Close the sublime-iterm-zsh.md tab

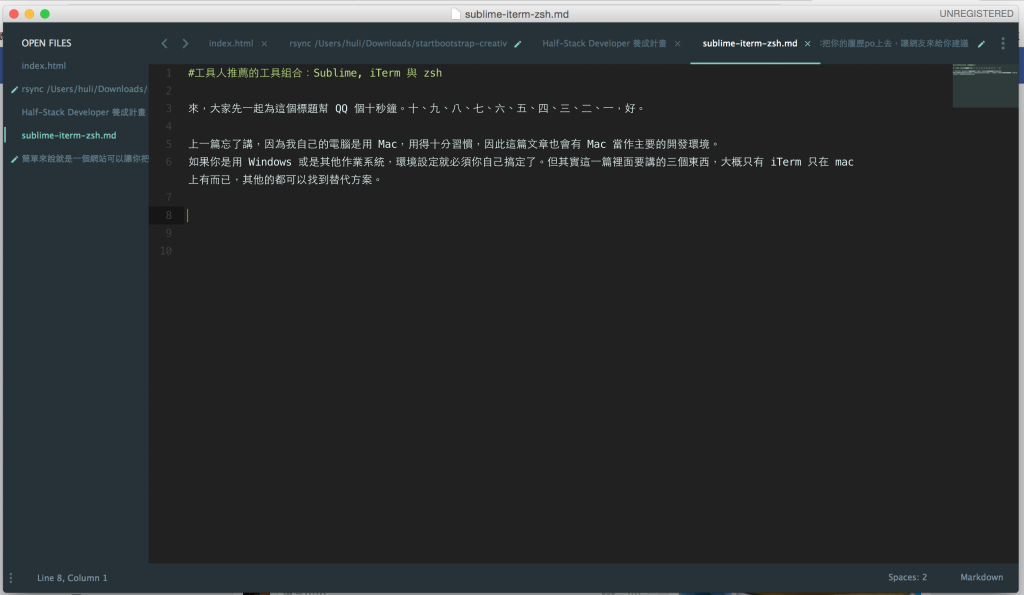click(x=807, y=44)
